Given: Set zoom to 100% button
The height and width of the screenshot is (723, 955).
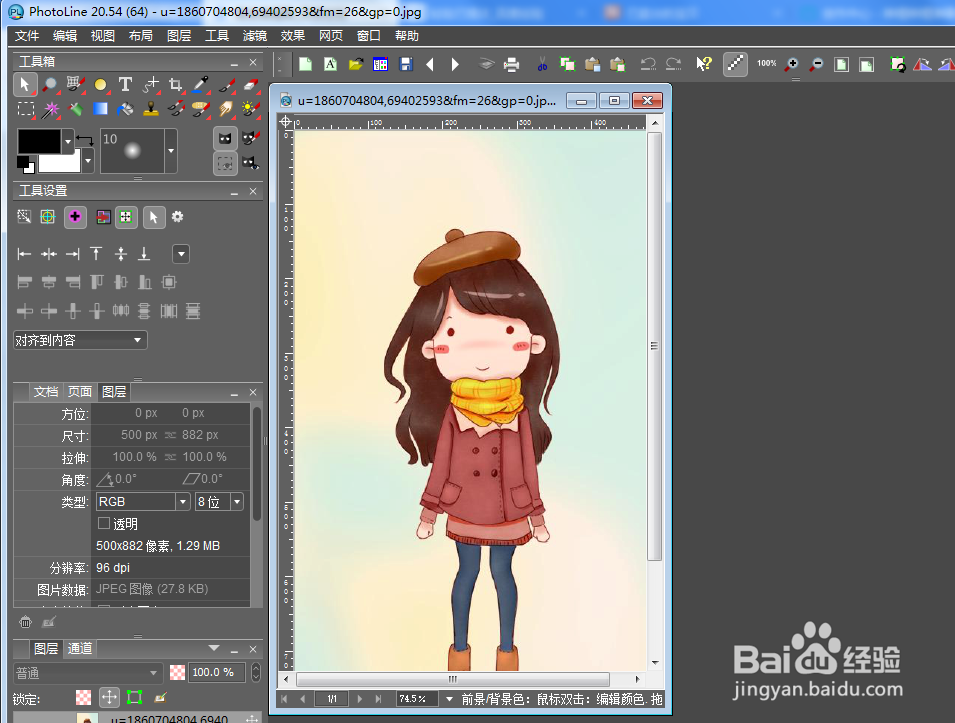Looking at the screenshot, I should tap(766, 63).
